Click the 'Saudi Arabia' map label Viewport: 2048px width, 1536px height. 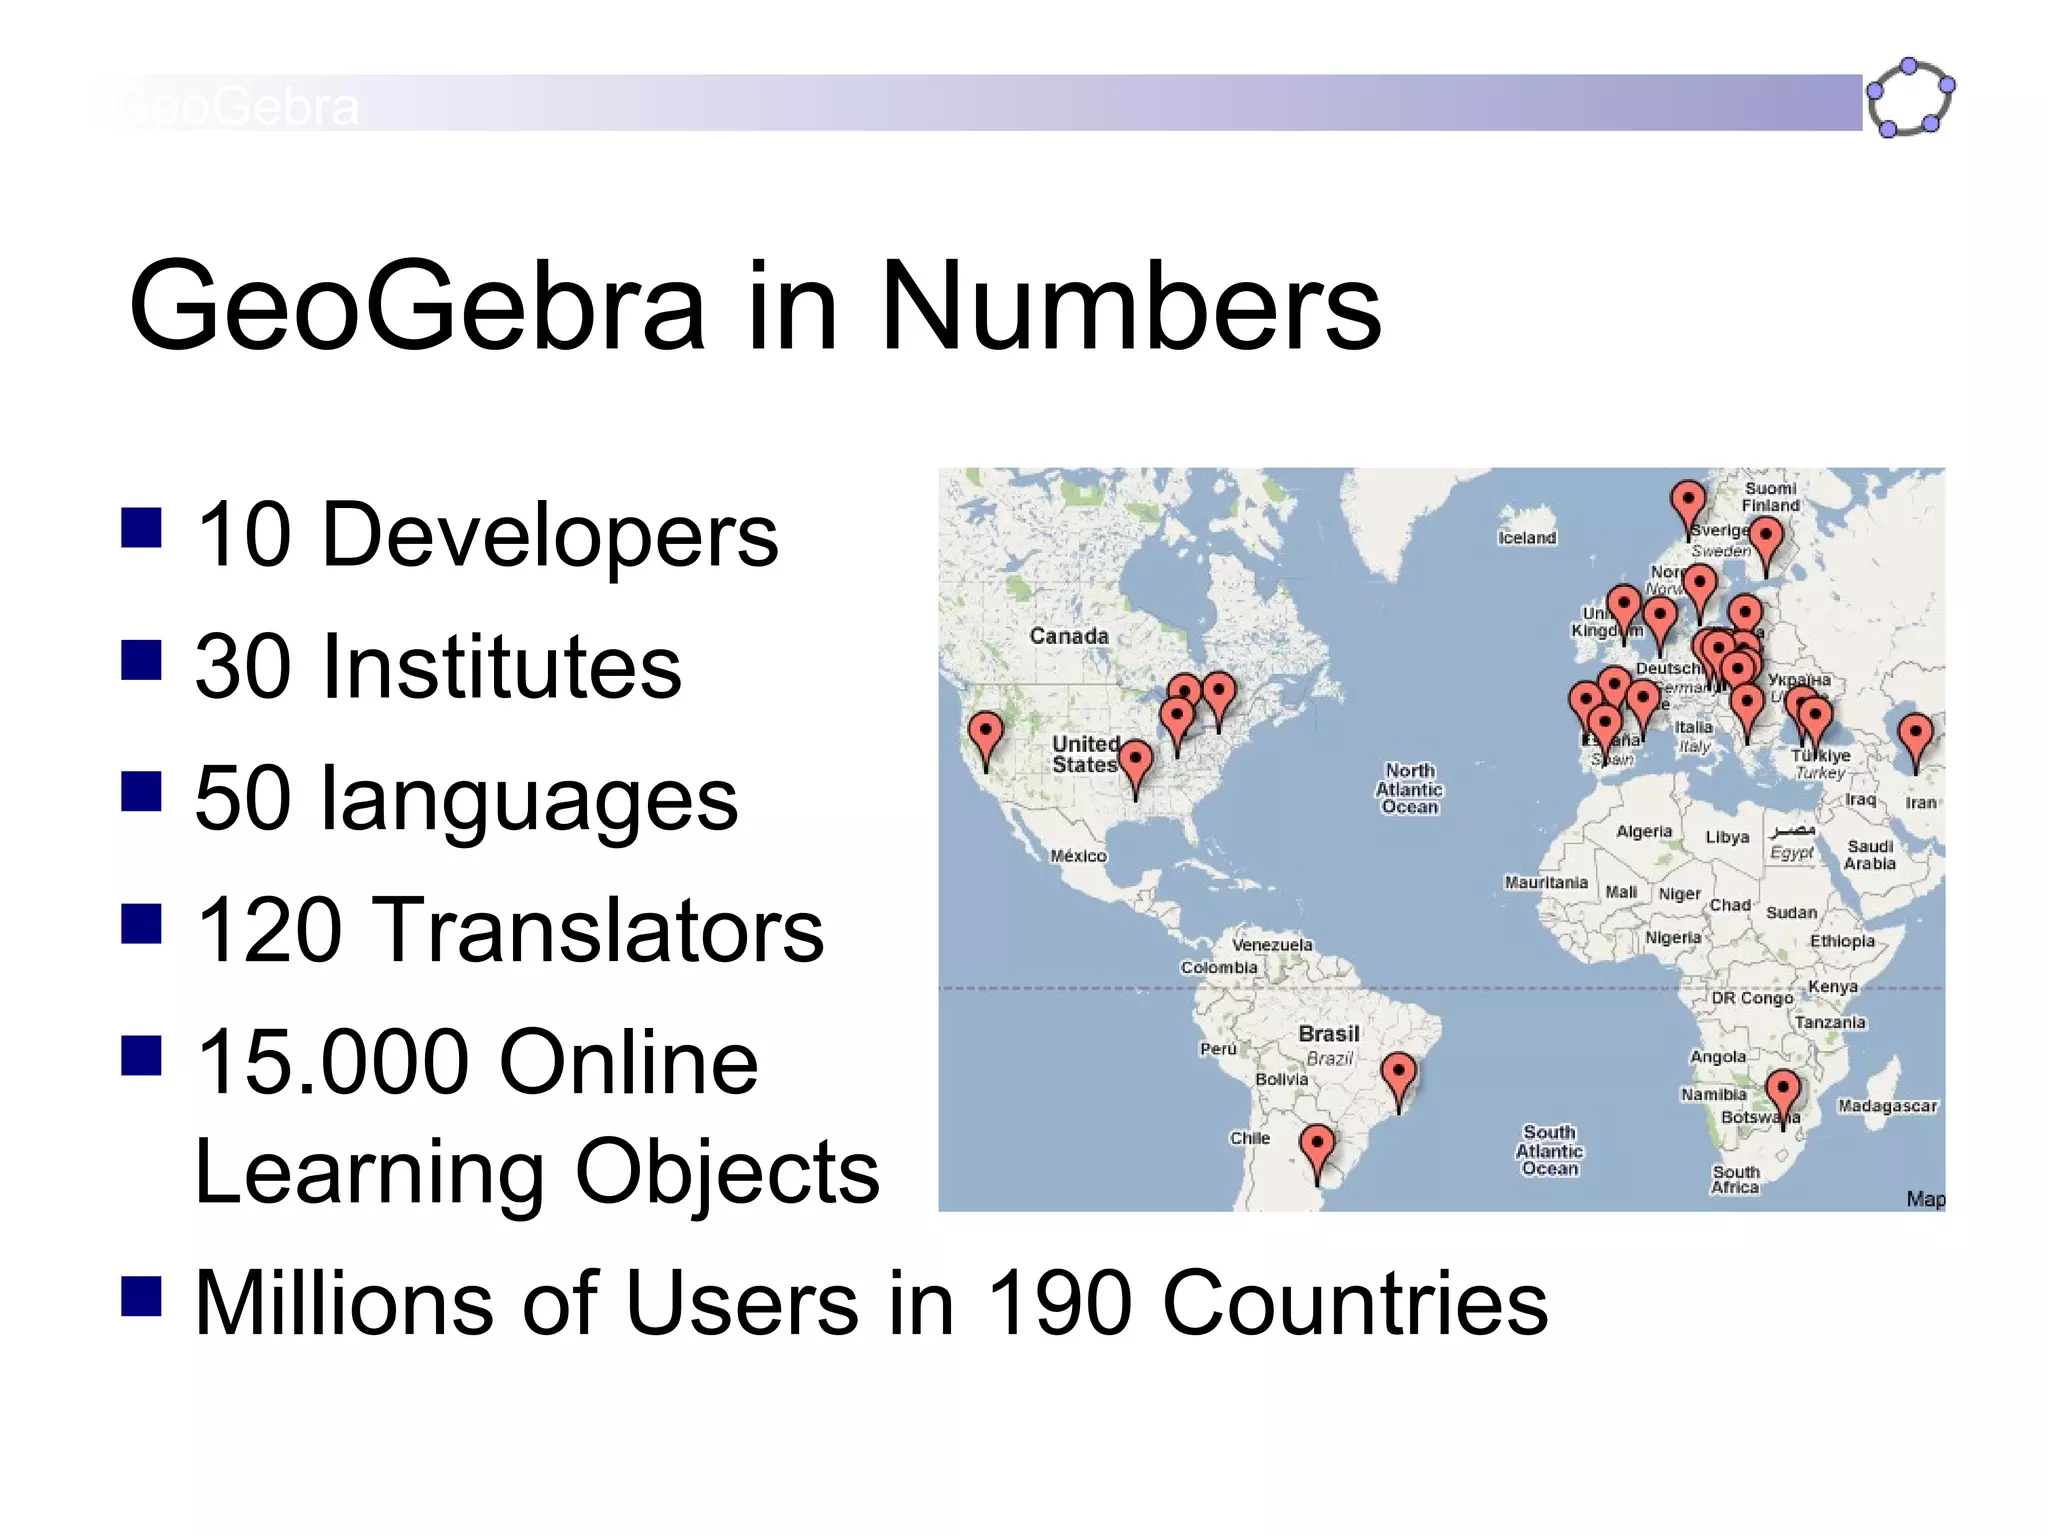click(x=1870, y=855)
